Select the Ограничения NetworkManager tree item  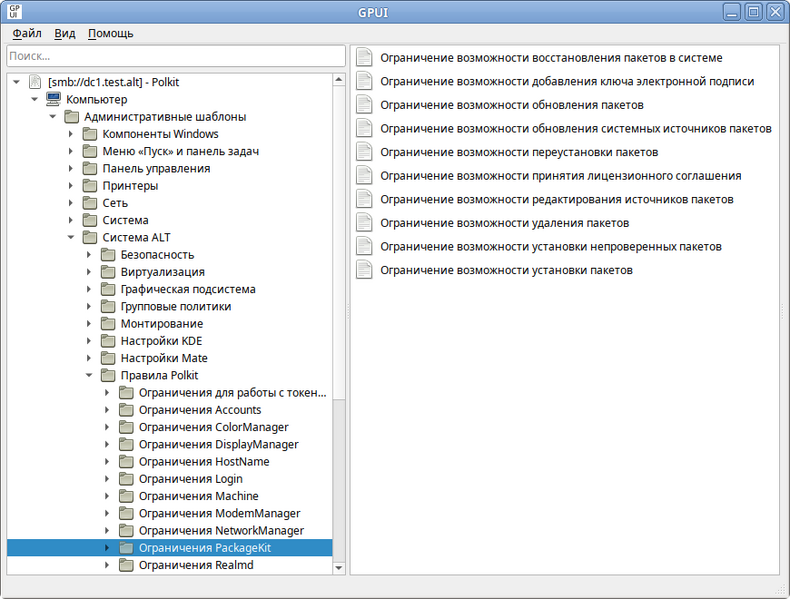pos(221,530)
